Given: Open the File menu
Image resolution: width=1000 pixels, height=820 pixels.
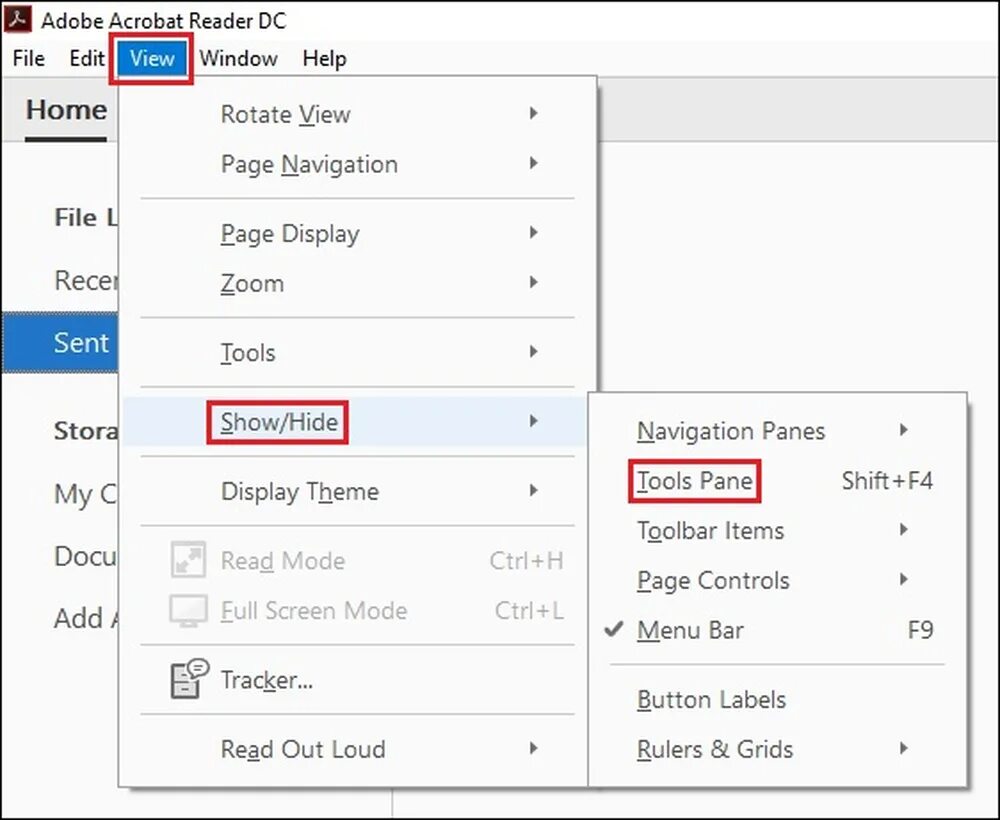Looking at the screenshot, I should pyautogui.click(x=29, y=58).
